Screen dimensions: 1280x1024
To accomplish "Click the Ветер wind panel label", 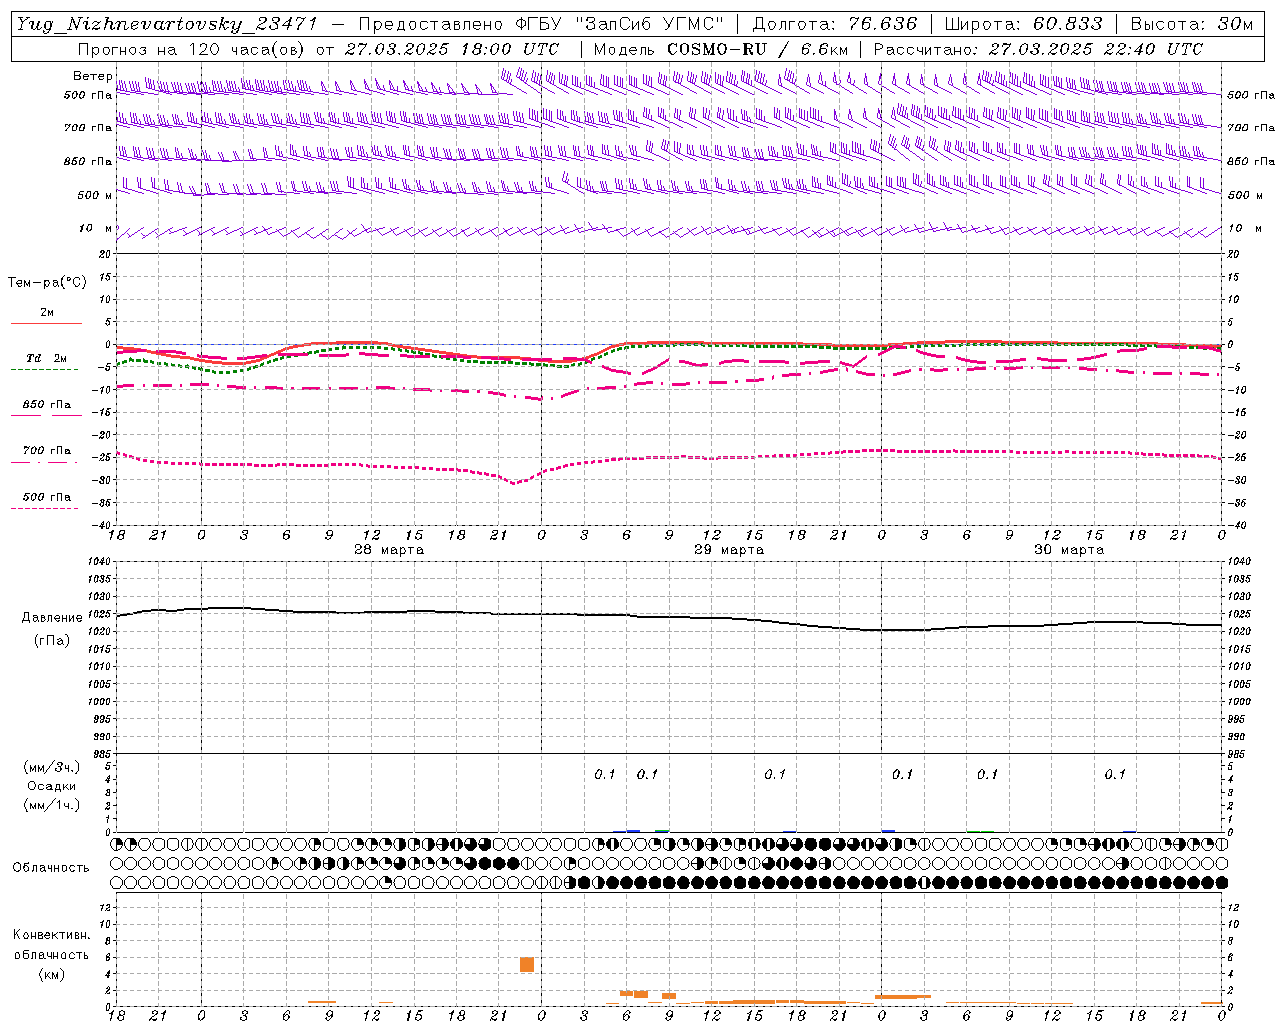I will tap(93, 76).
